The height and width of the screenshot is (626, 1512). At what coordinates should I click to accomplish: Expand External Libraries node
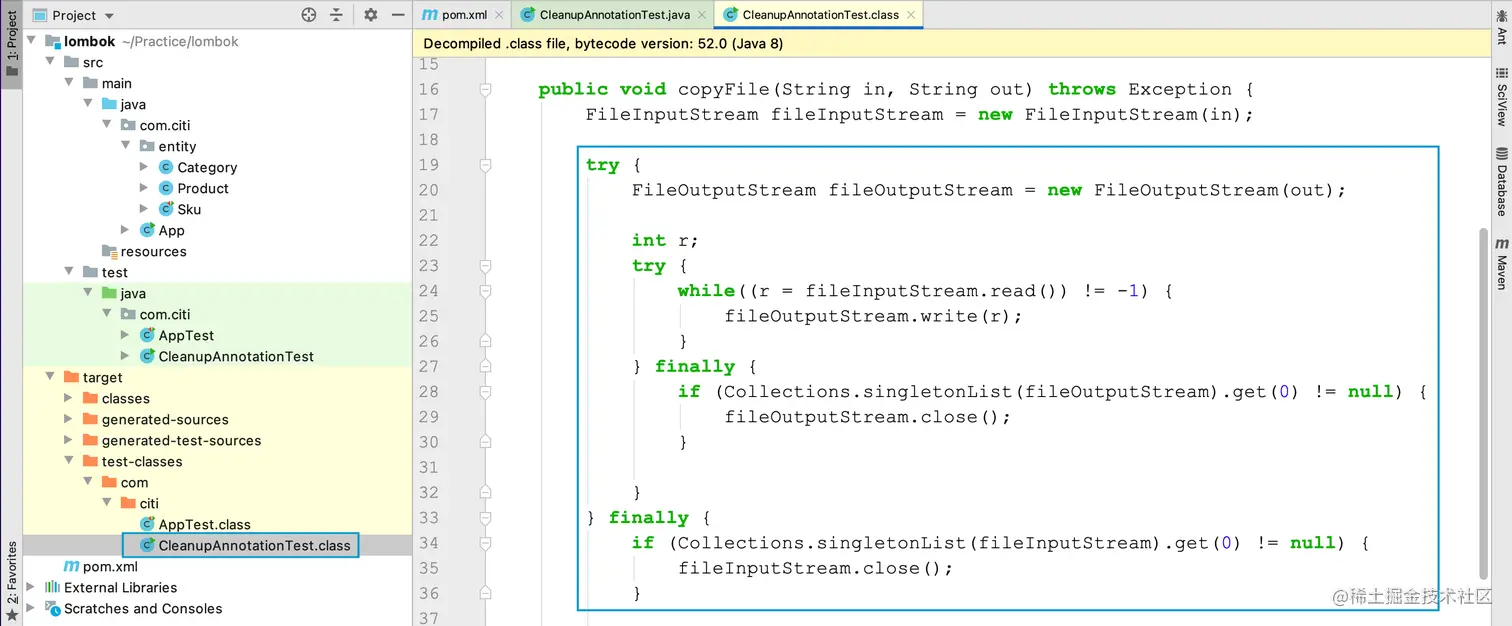point(32,587)
